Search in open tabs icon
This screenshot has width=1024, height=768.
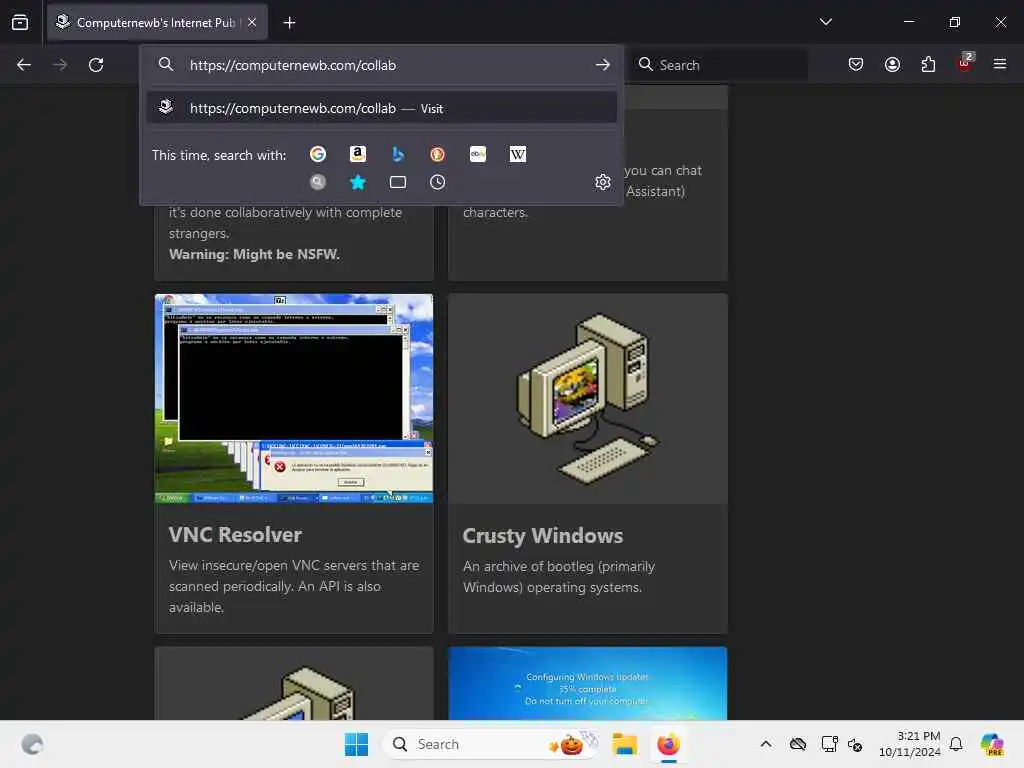[398, 182]
